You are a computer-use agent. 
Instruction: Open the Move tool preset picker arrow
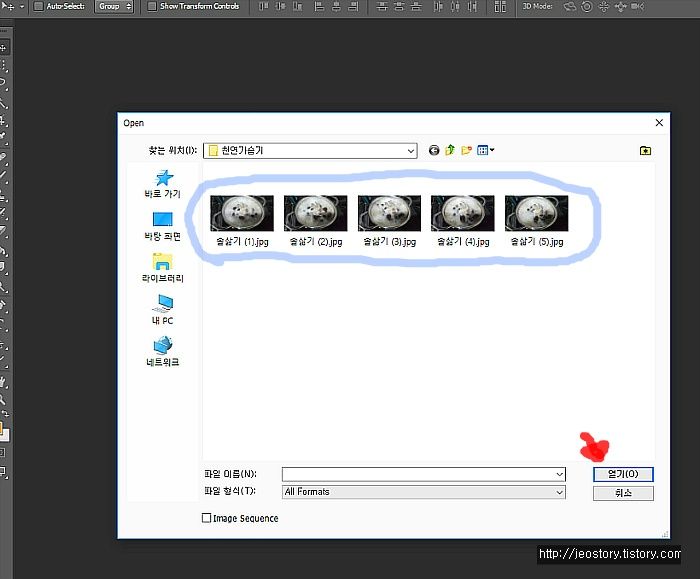pos(22,7)
